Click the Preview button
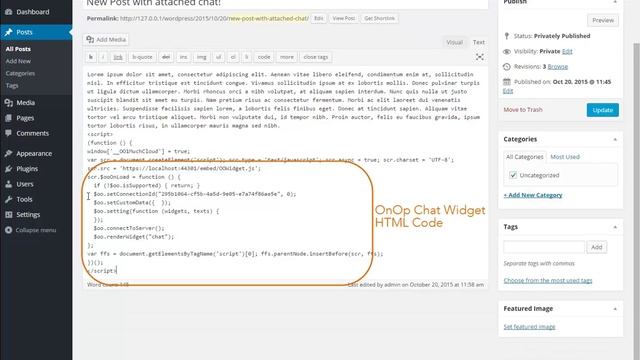The height and width of the screenshot is (360, 640). [603, 20]
